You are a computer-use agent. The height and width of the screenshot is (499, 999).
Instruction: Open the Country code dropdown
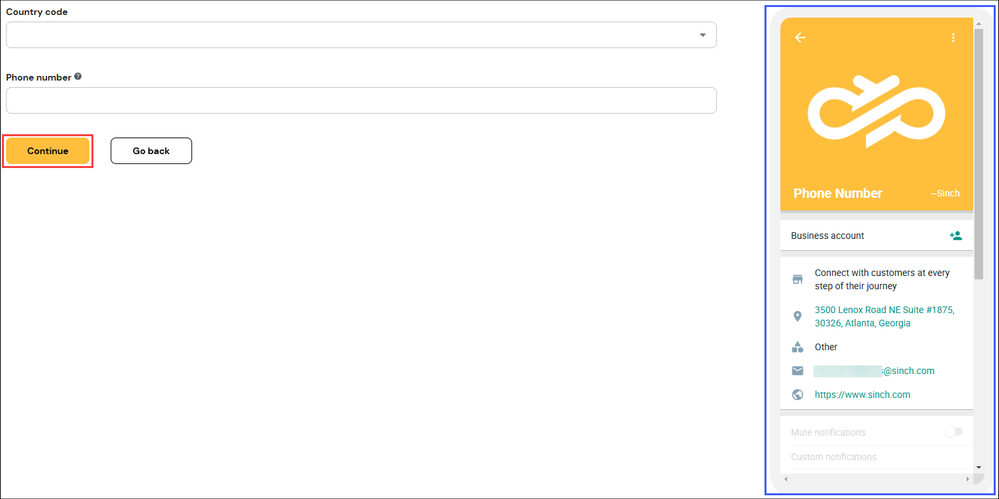(x=361, y=35)
